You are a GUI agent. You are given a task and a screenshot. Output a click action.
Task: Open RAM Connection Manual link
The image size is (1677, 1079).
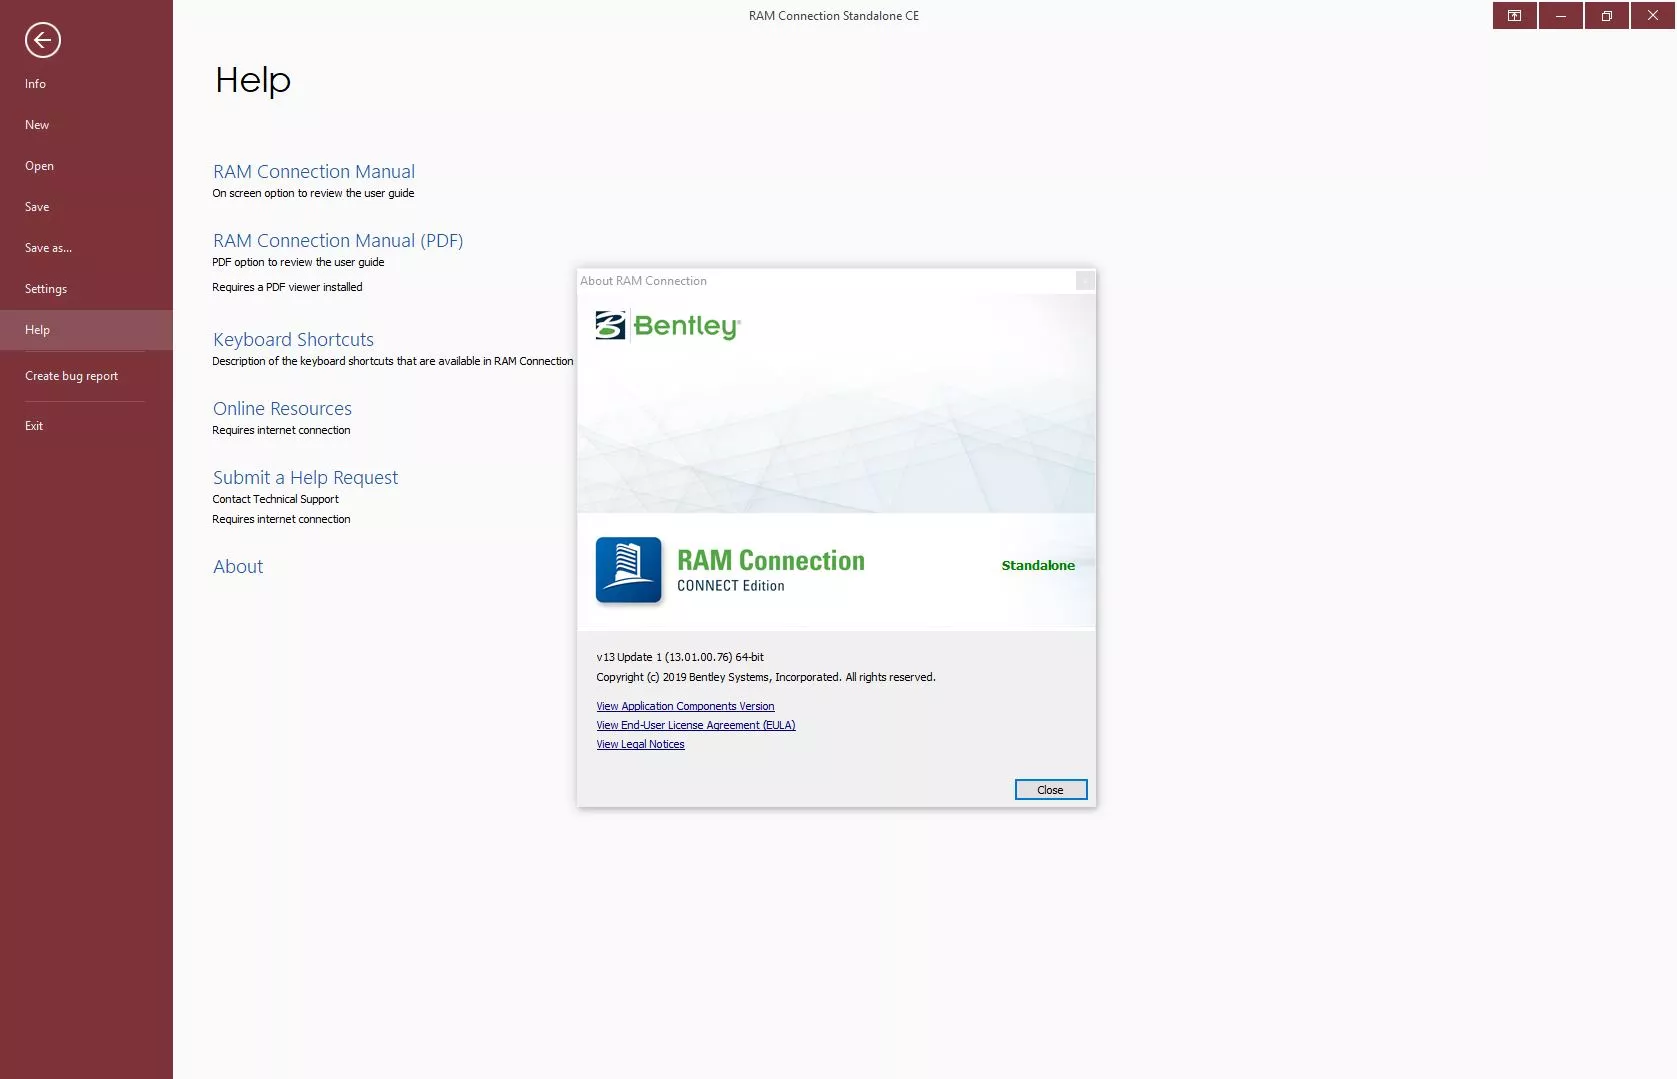(x=314, y=172)
